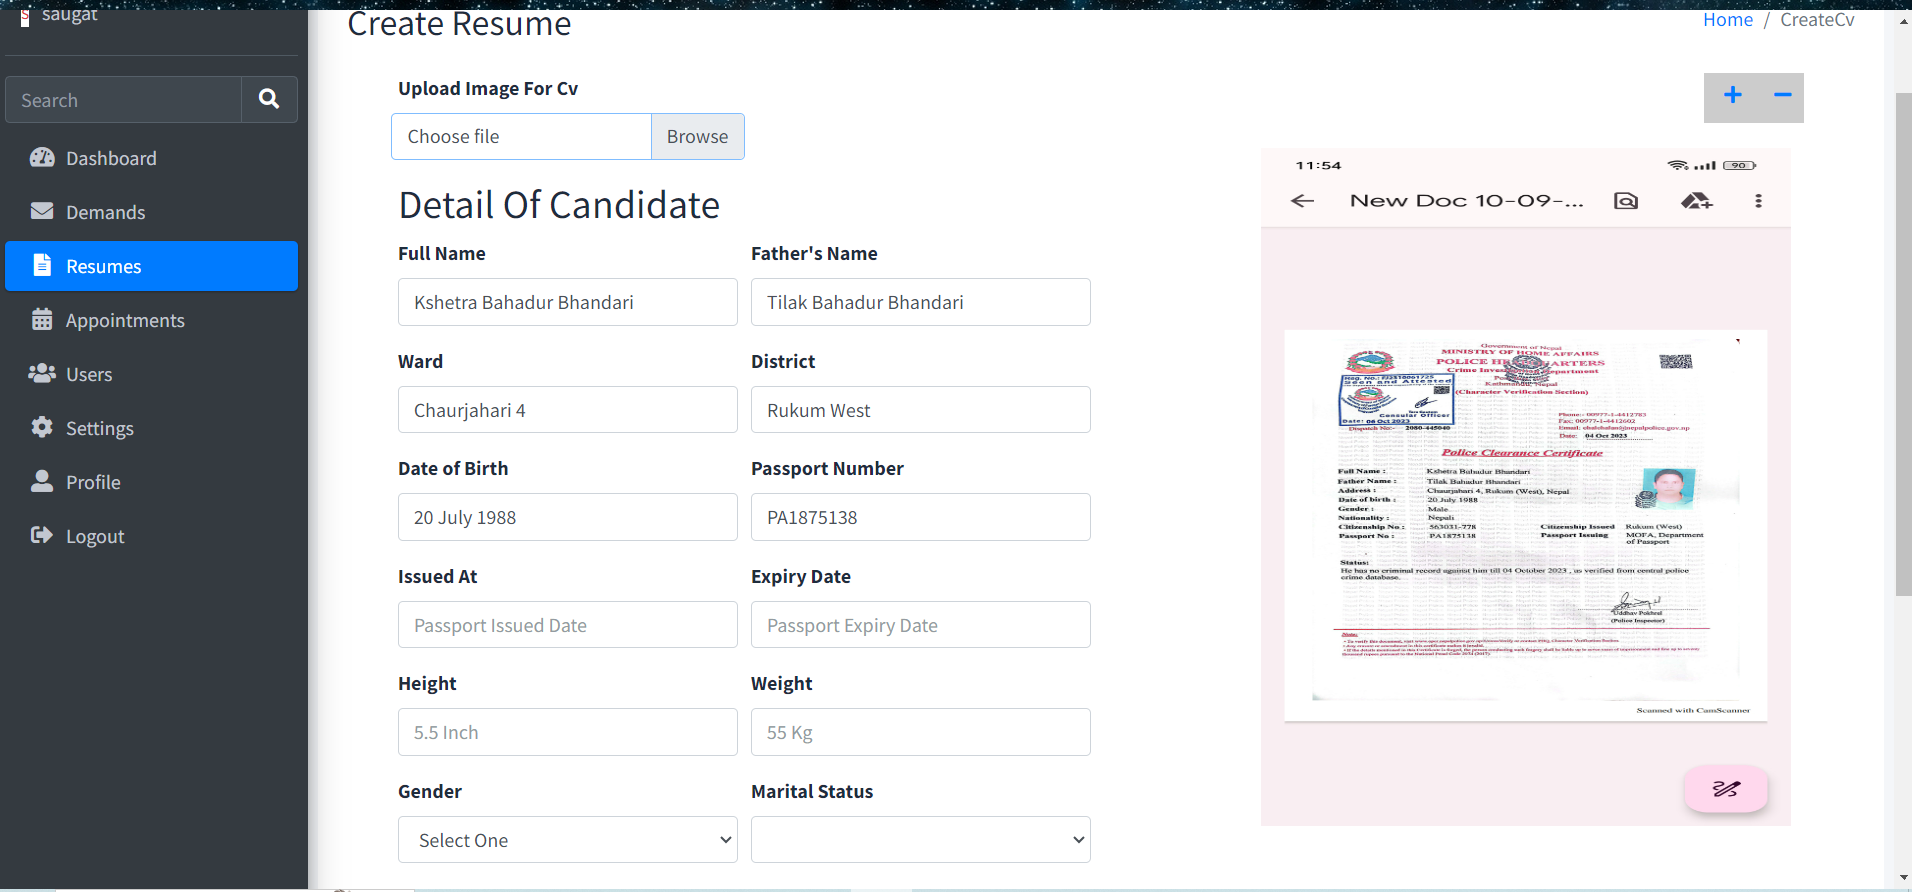
Task: Click the Appointments calendar icon
Action: coord(42,320)
